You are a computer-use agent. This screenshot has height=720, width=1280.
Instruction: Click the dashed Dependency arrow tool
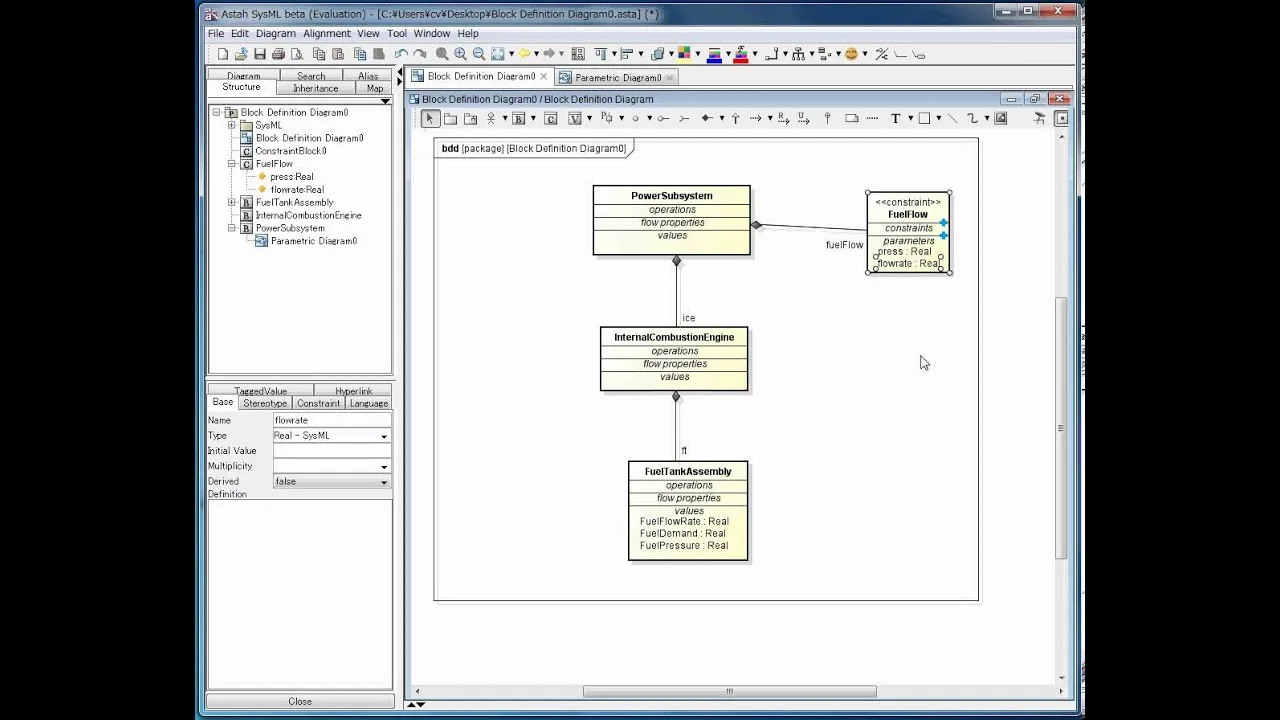point(755,118)
